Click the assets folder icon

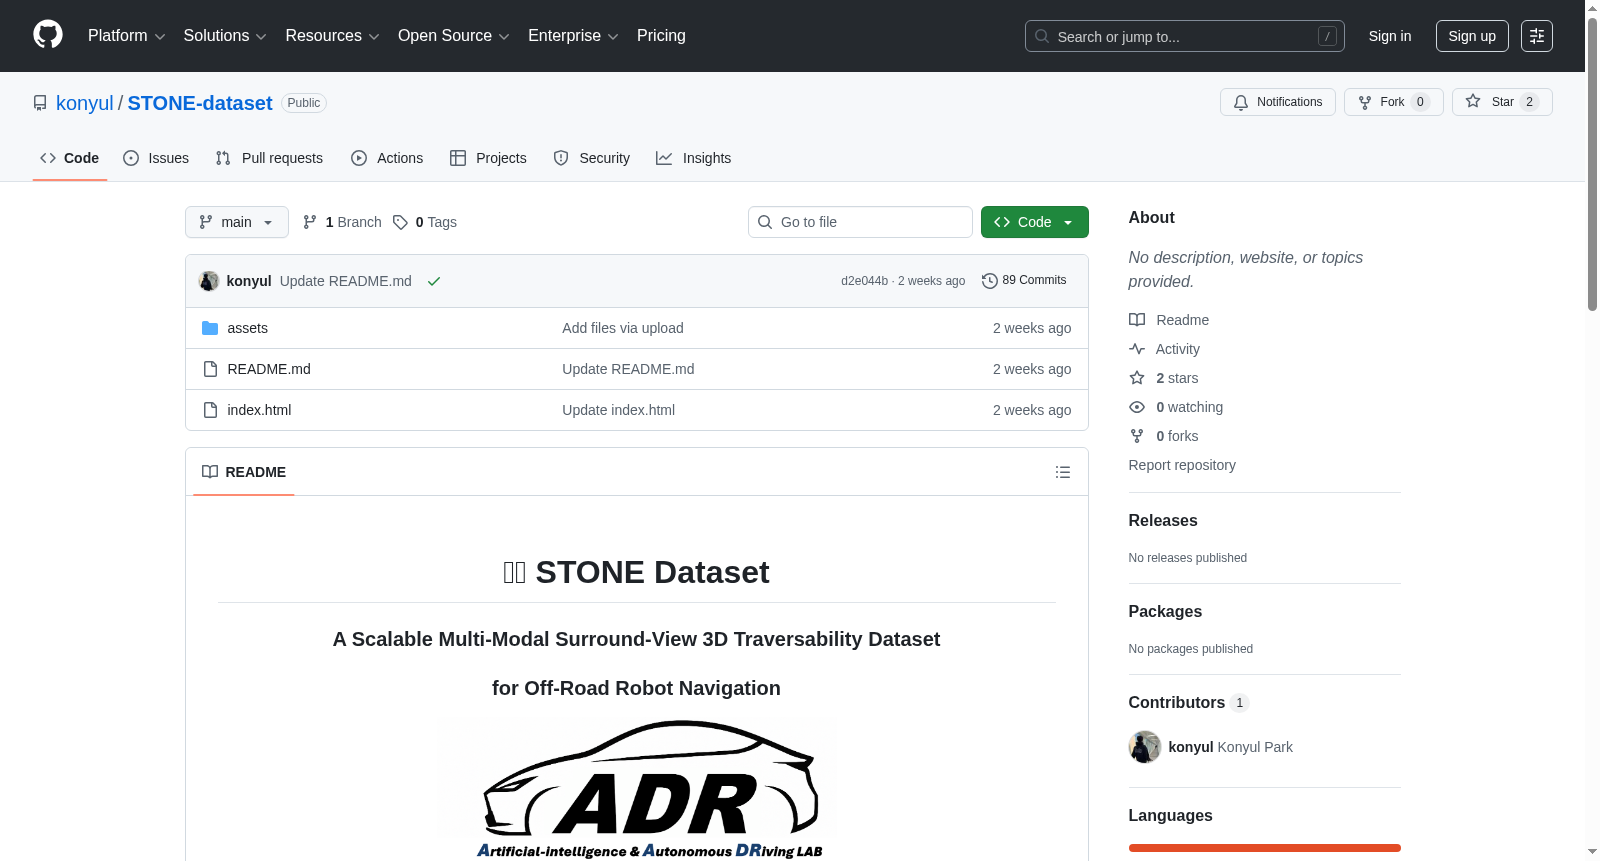tap(210, 328)
